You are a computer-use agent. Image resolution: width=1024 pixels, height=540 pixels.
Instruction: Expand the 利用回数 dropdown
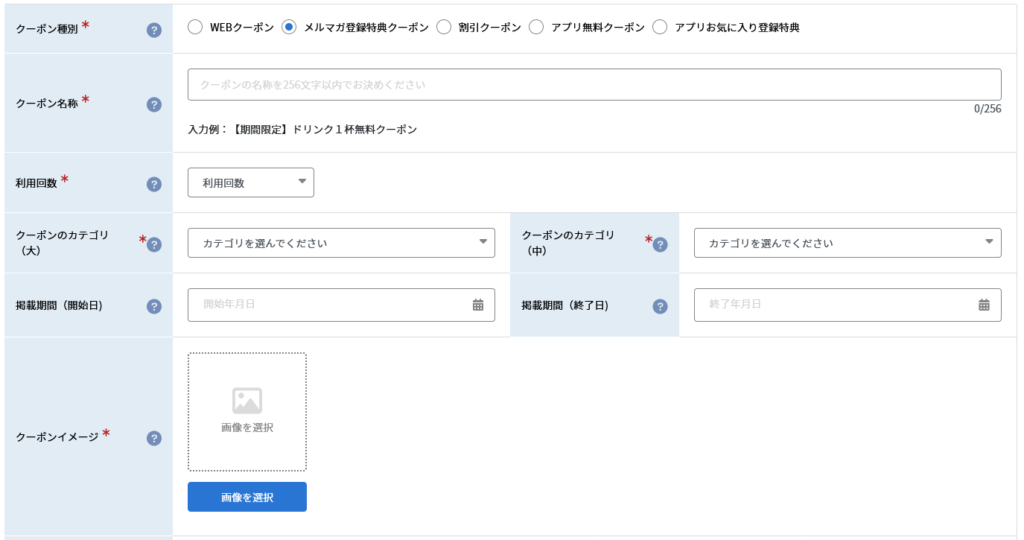point(251,183)
